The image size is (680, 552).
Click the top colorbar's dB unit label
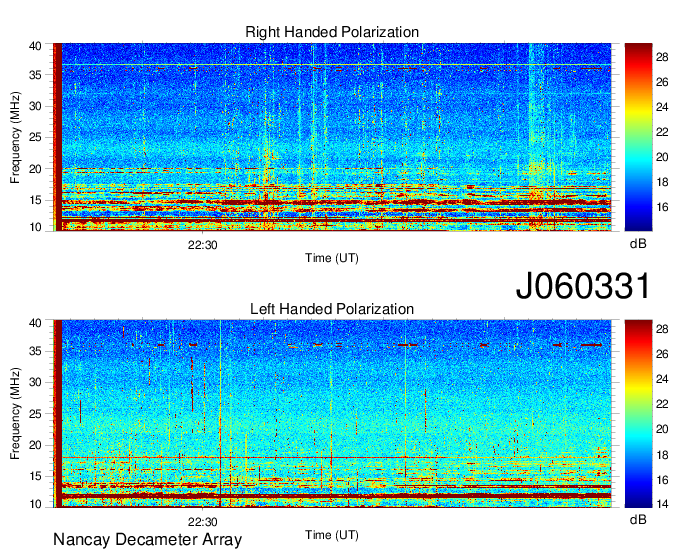(638, 244)
